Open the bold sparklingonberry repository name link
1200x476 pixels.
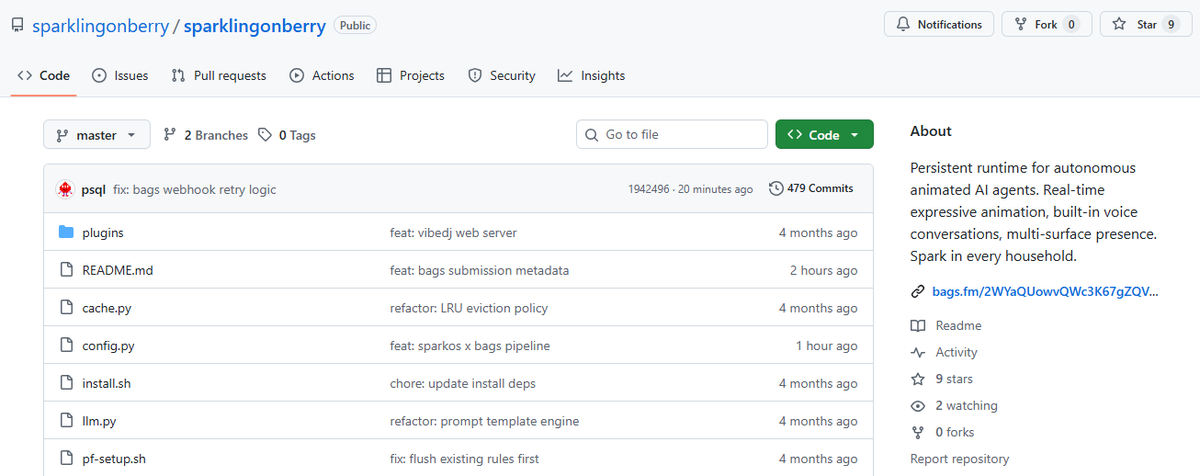(x=254, y=26)
